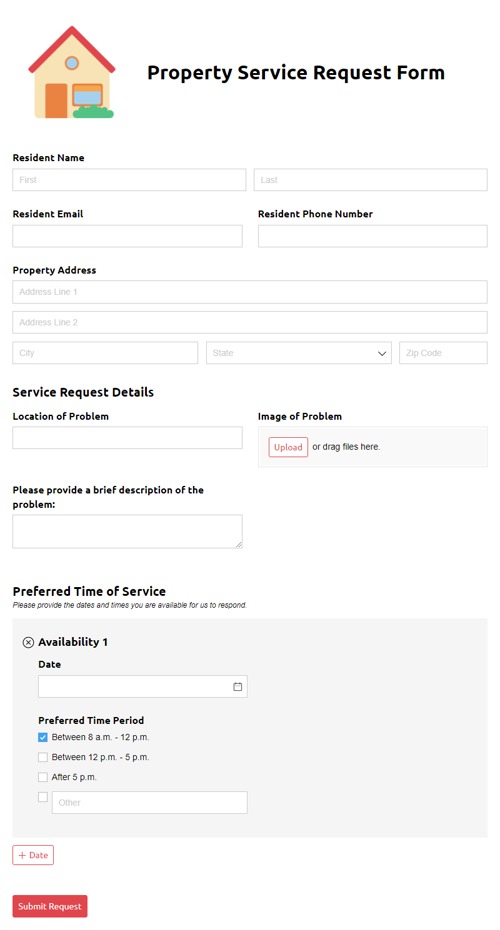
Task: Select the Address Line 2 field
Action: [250, 322]
